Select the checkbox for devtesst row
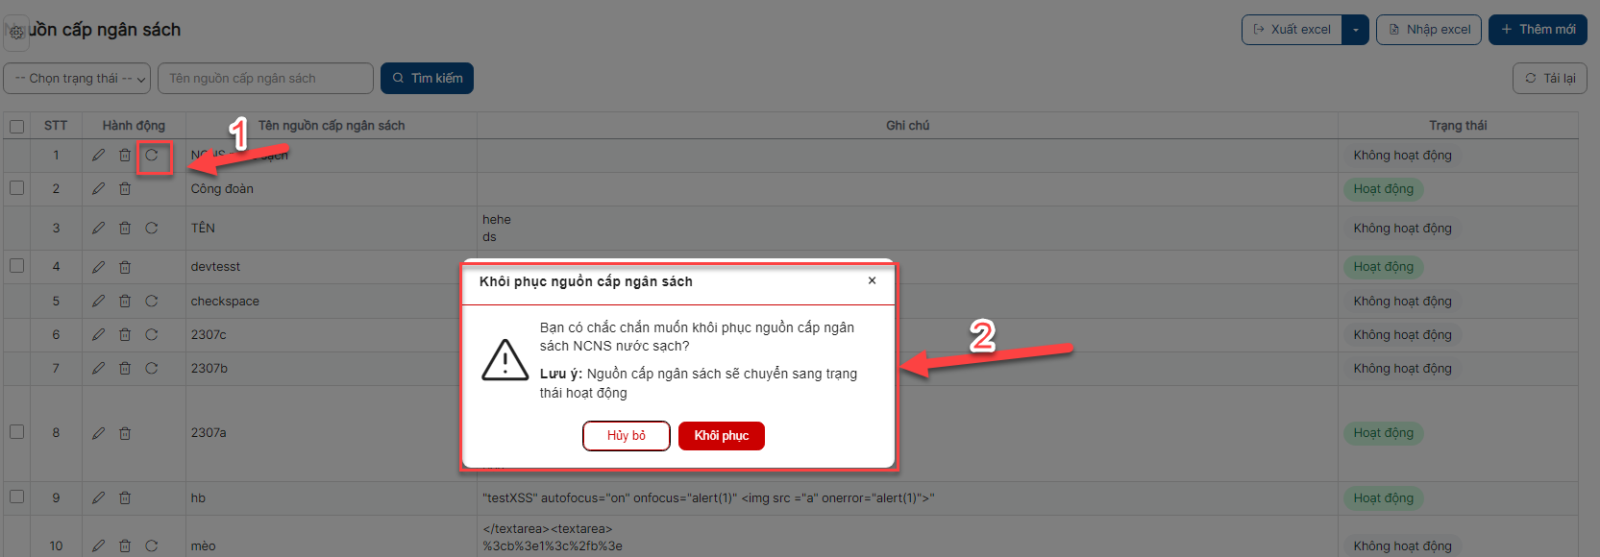1600x557 pixels. click(17, 266)
